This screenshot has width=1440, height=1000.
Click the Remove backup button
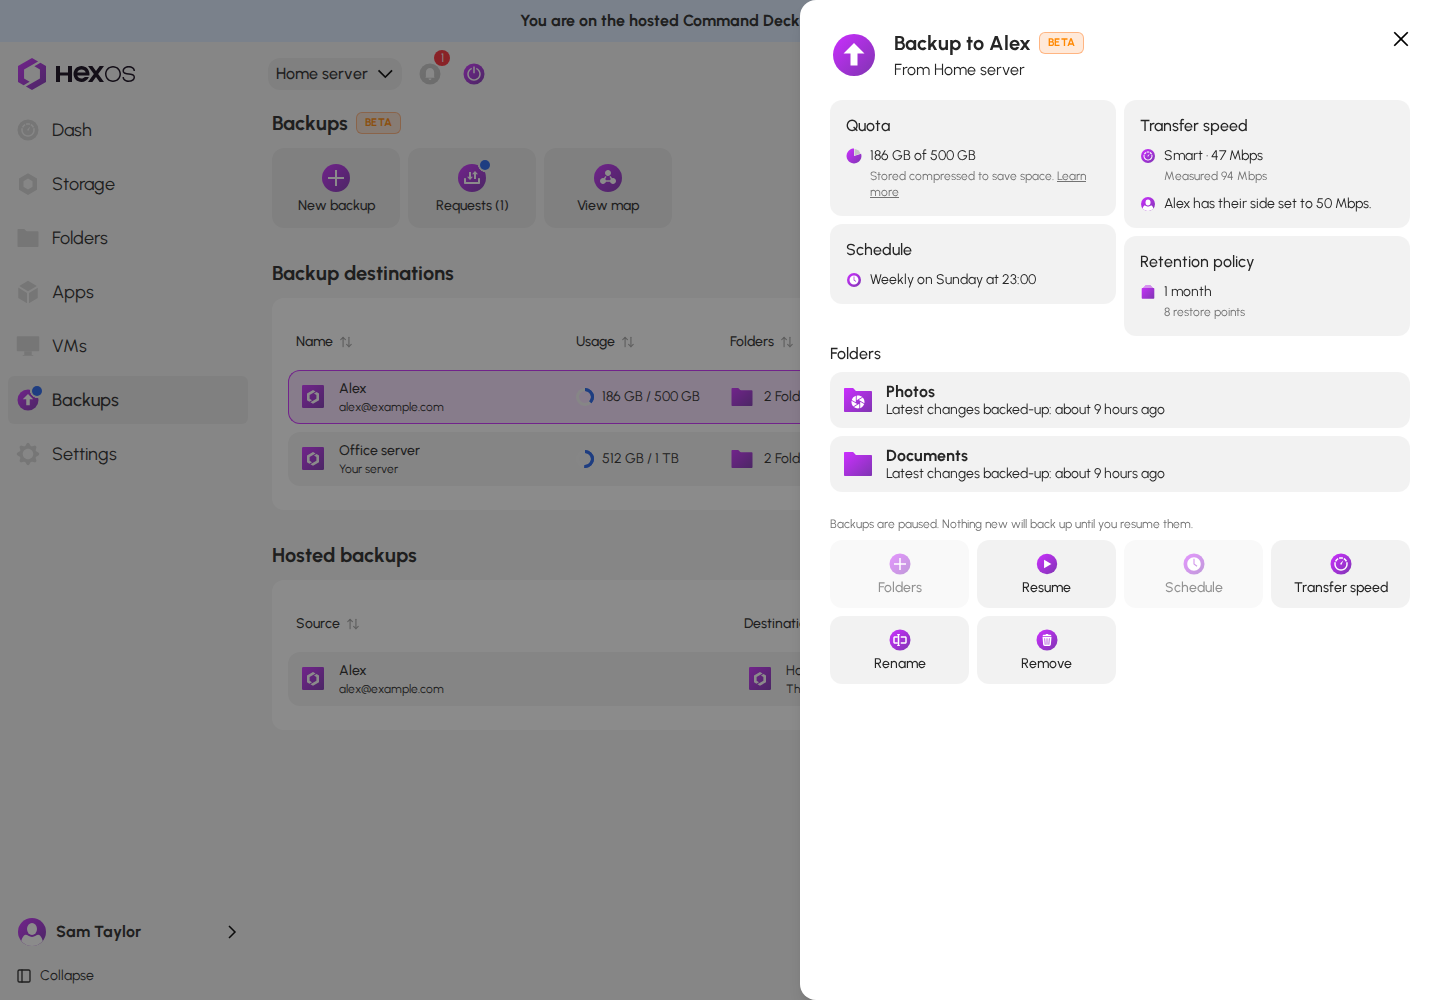point(1046,650)
